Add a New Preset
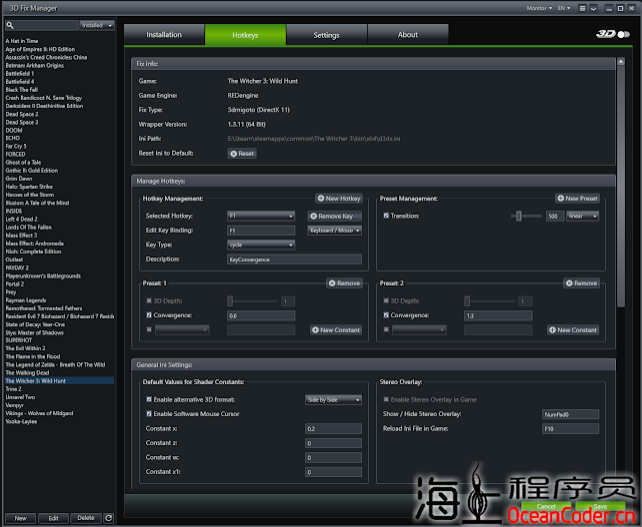 pyautogui.click(x=577, y=199)
